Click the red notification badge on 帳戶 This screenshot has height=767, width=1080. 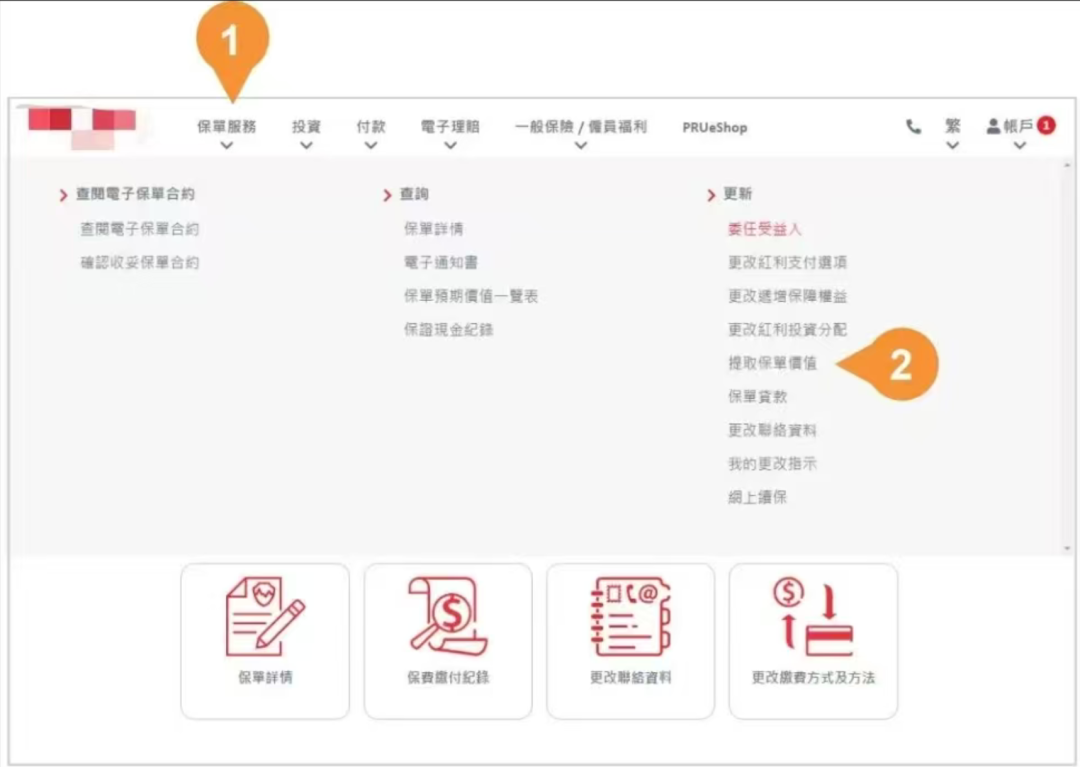coord(1046,125)
